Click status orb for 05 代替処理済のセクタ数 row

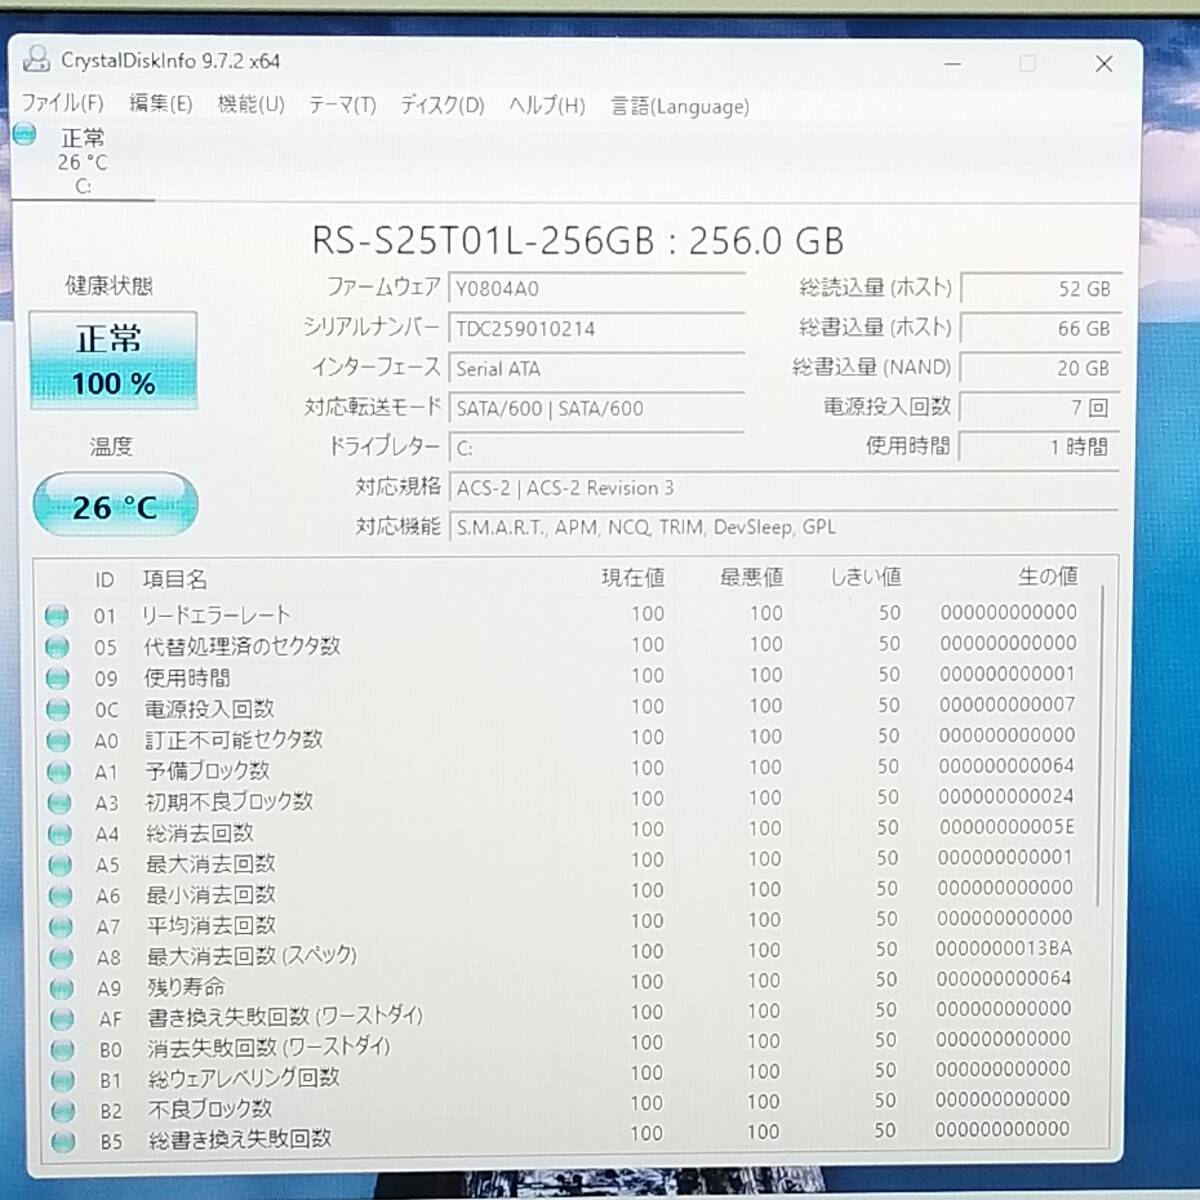(x=58, y=647)
